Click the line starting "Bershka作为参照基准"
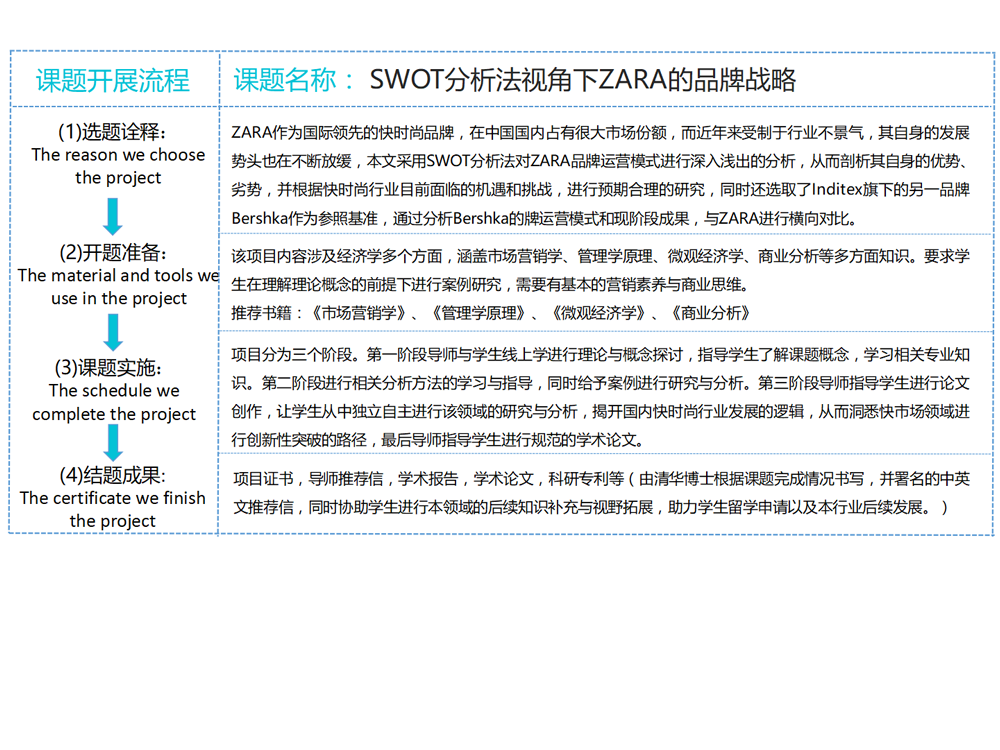This screenshot has width=1000, height=750. pyautogui.click(x=543, y=219)
